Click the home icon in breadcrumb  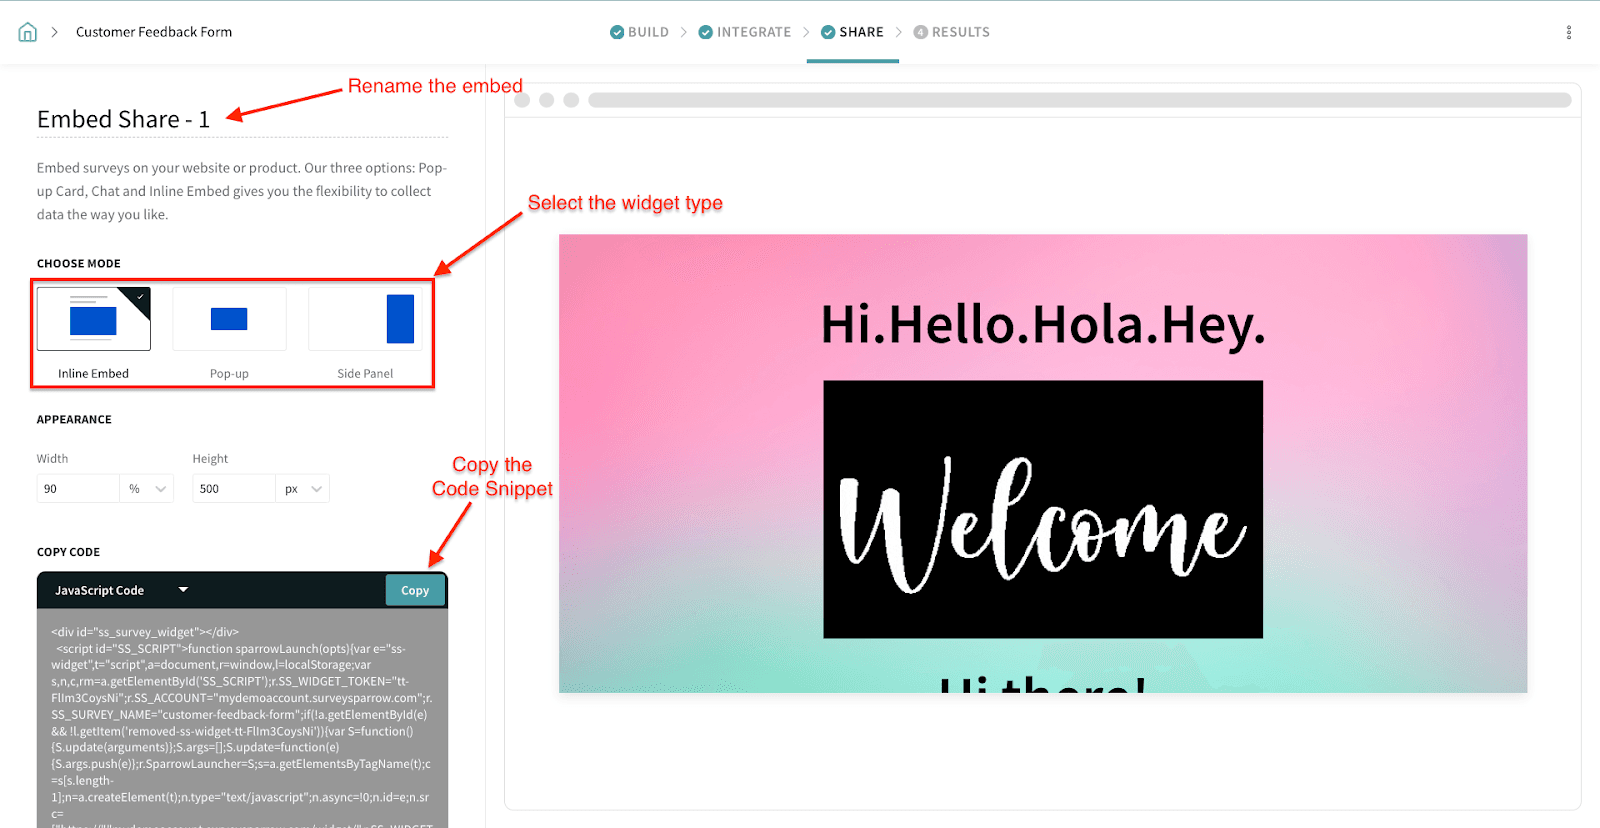click(x=28, y=32)
